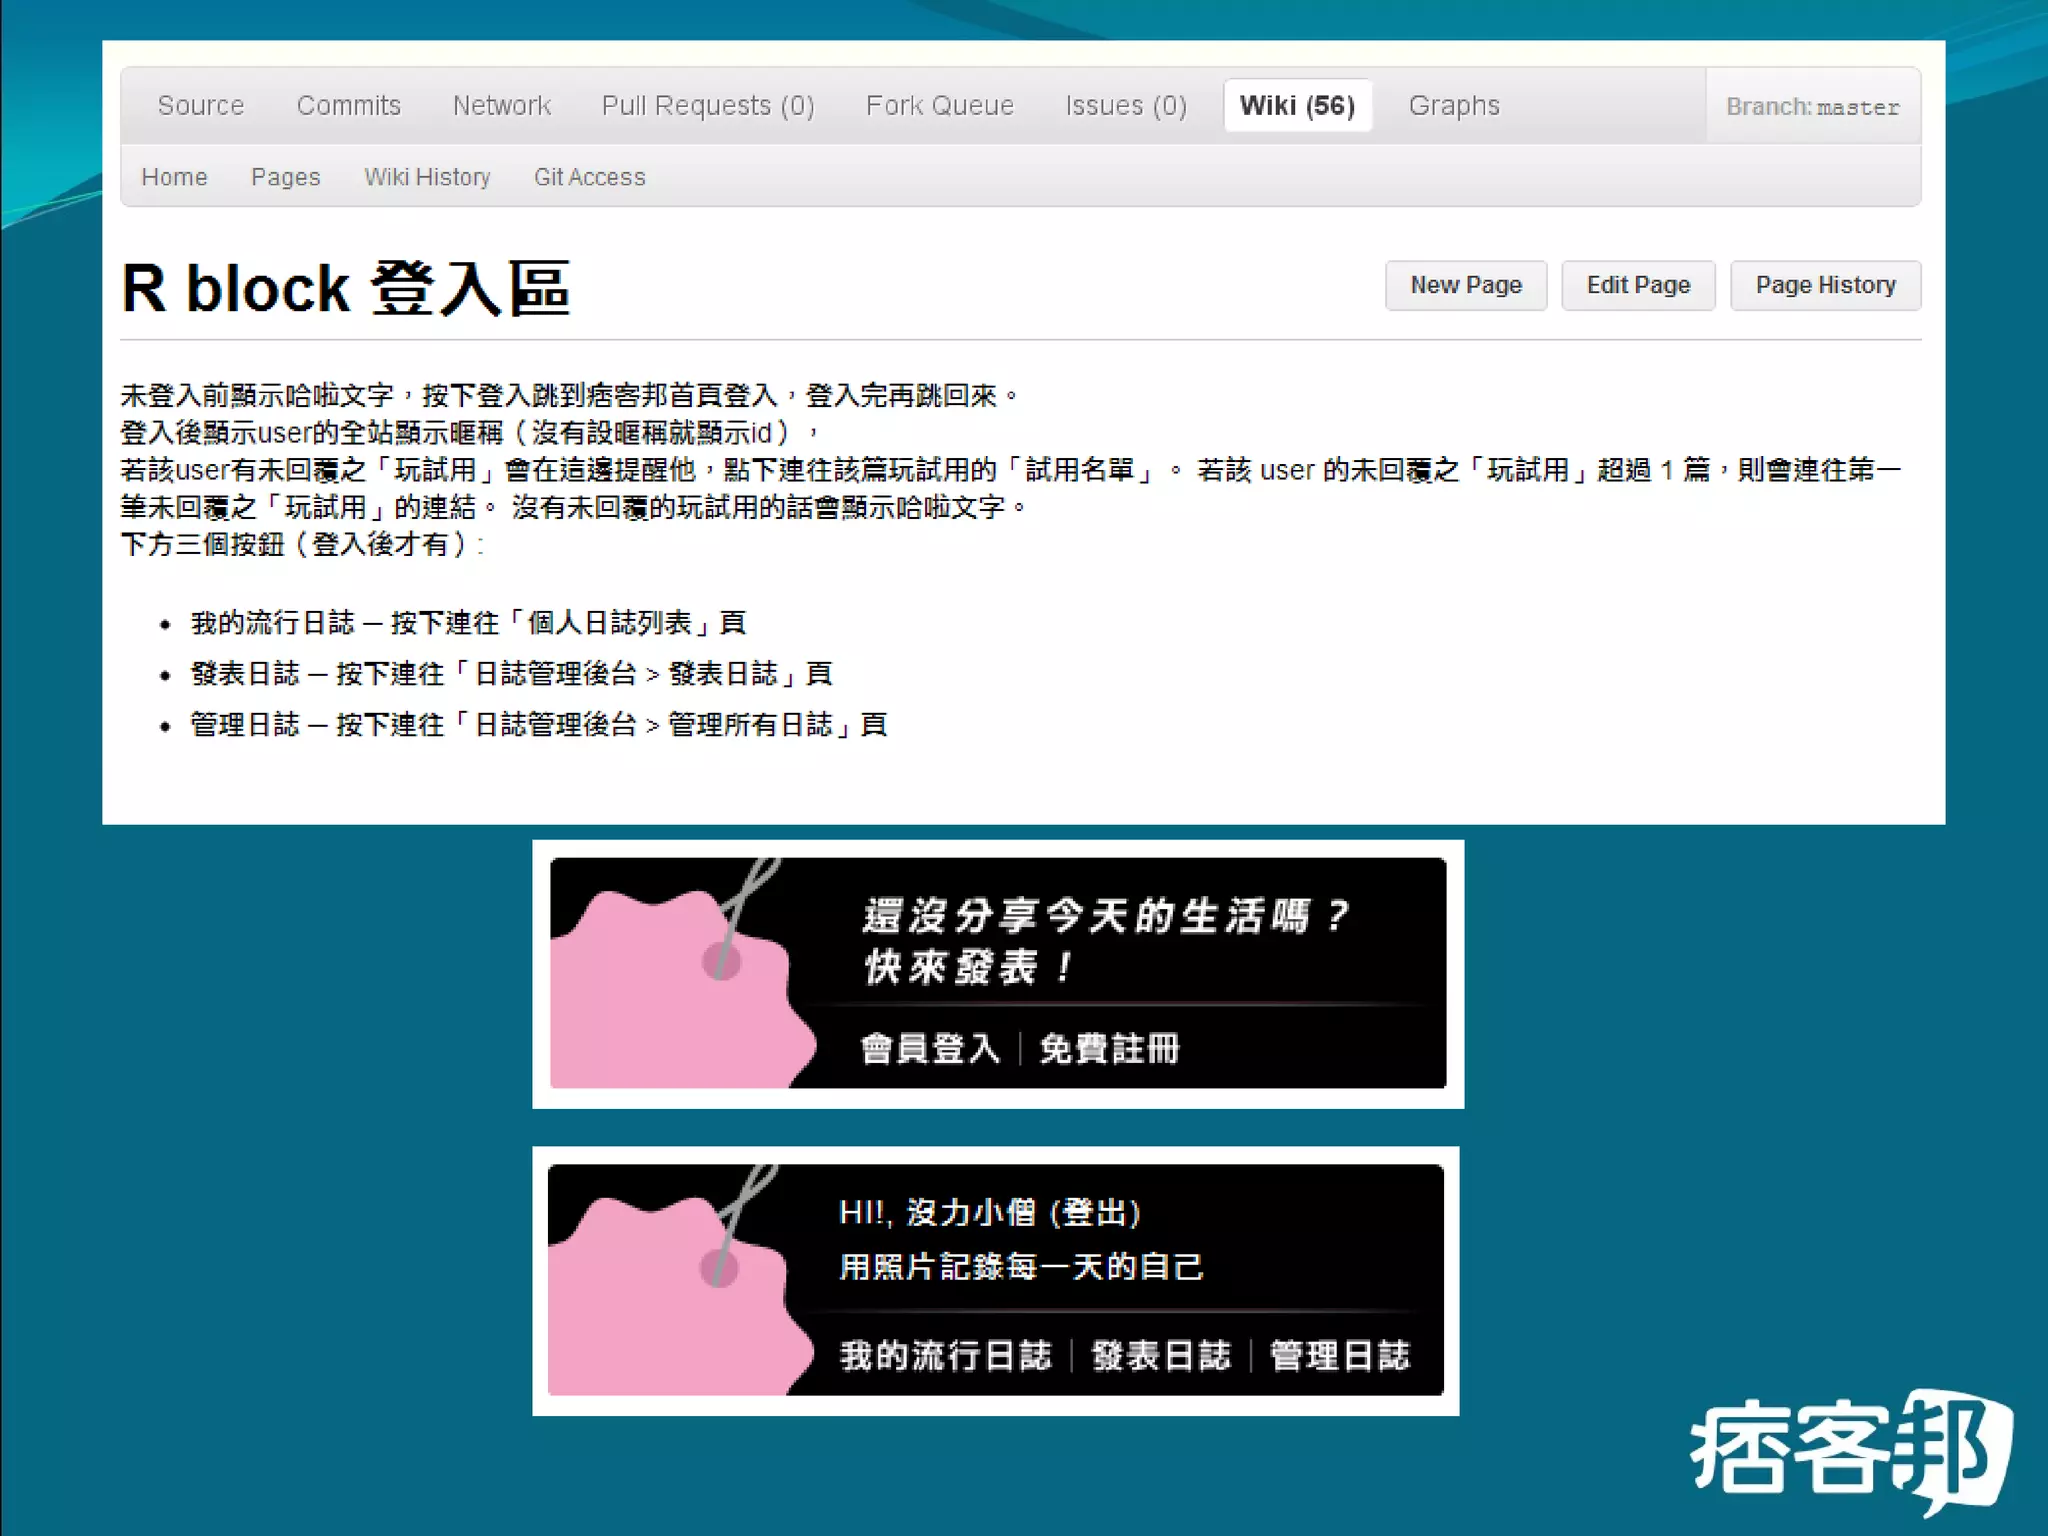This screenshot has width=2048, height=1536.
Task: Open the Source tab
Action: [200, 106]
